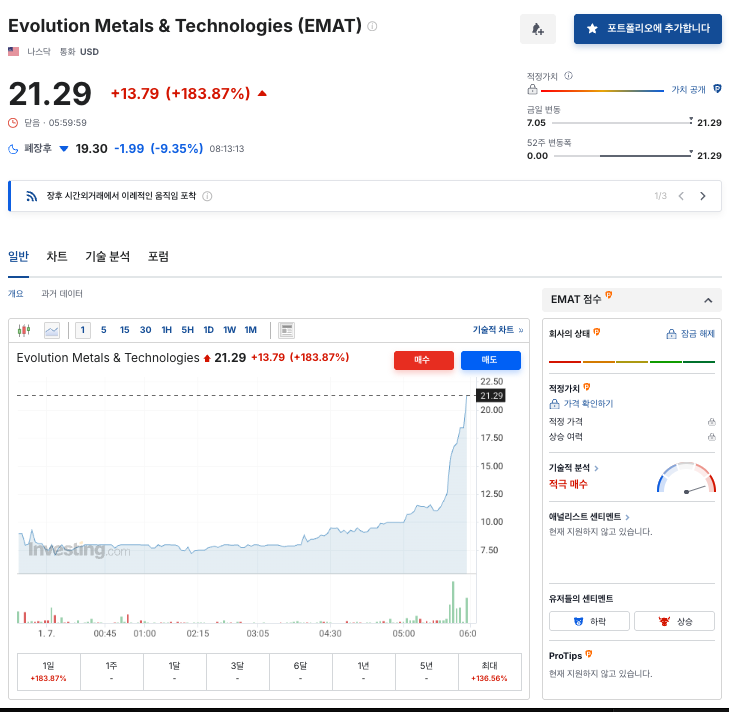Click Pro badge next to ProTips
729x712 pixels.
click(589, 654)
